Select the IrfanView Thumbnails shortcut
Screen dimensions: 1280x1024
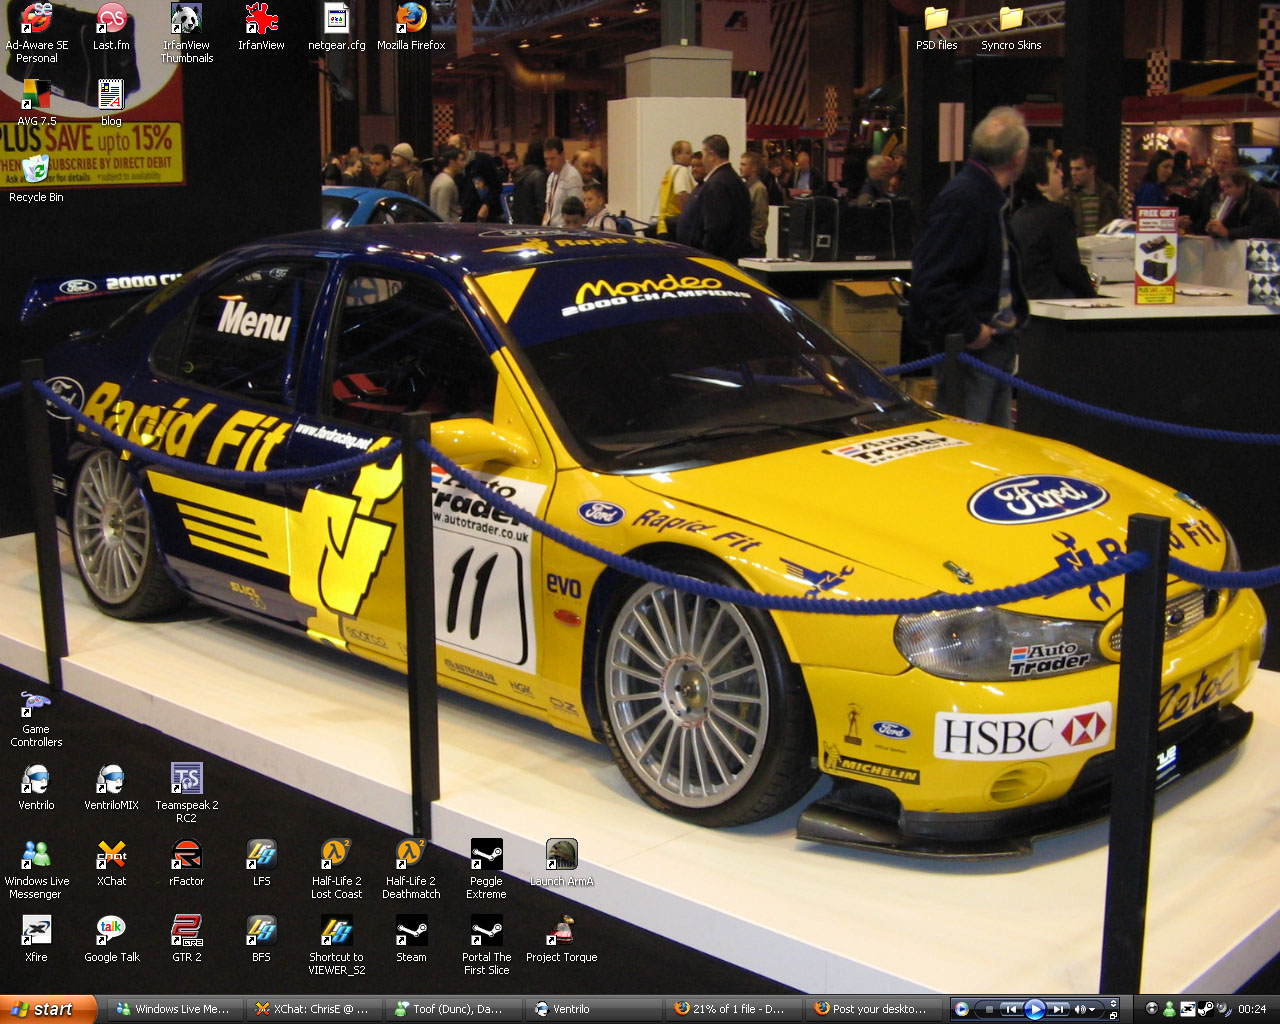point(187,33)
